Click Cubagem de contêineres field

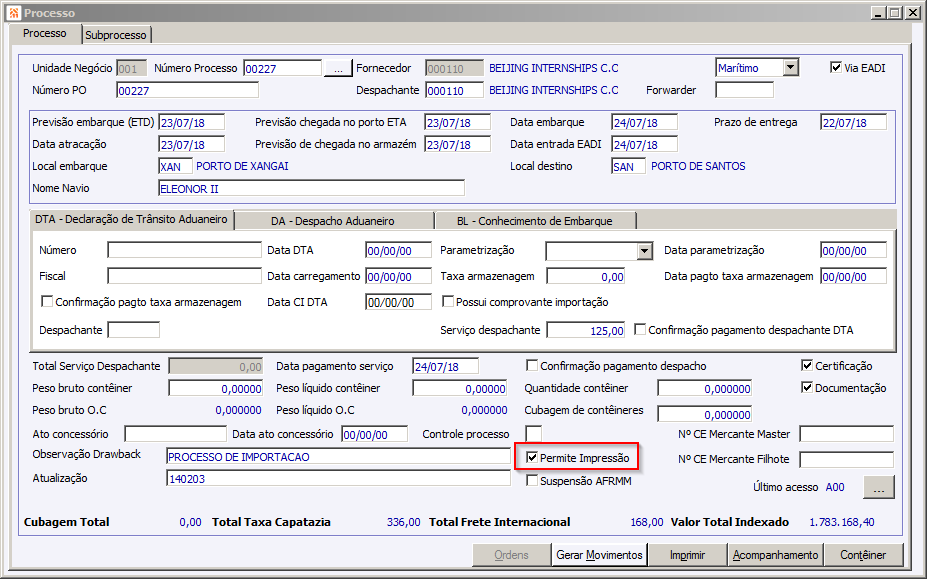point(705,414)
